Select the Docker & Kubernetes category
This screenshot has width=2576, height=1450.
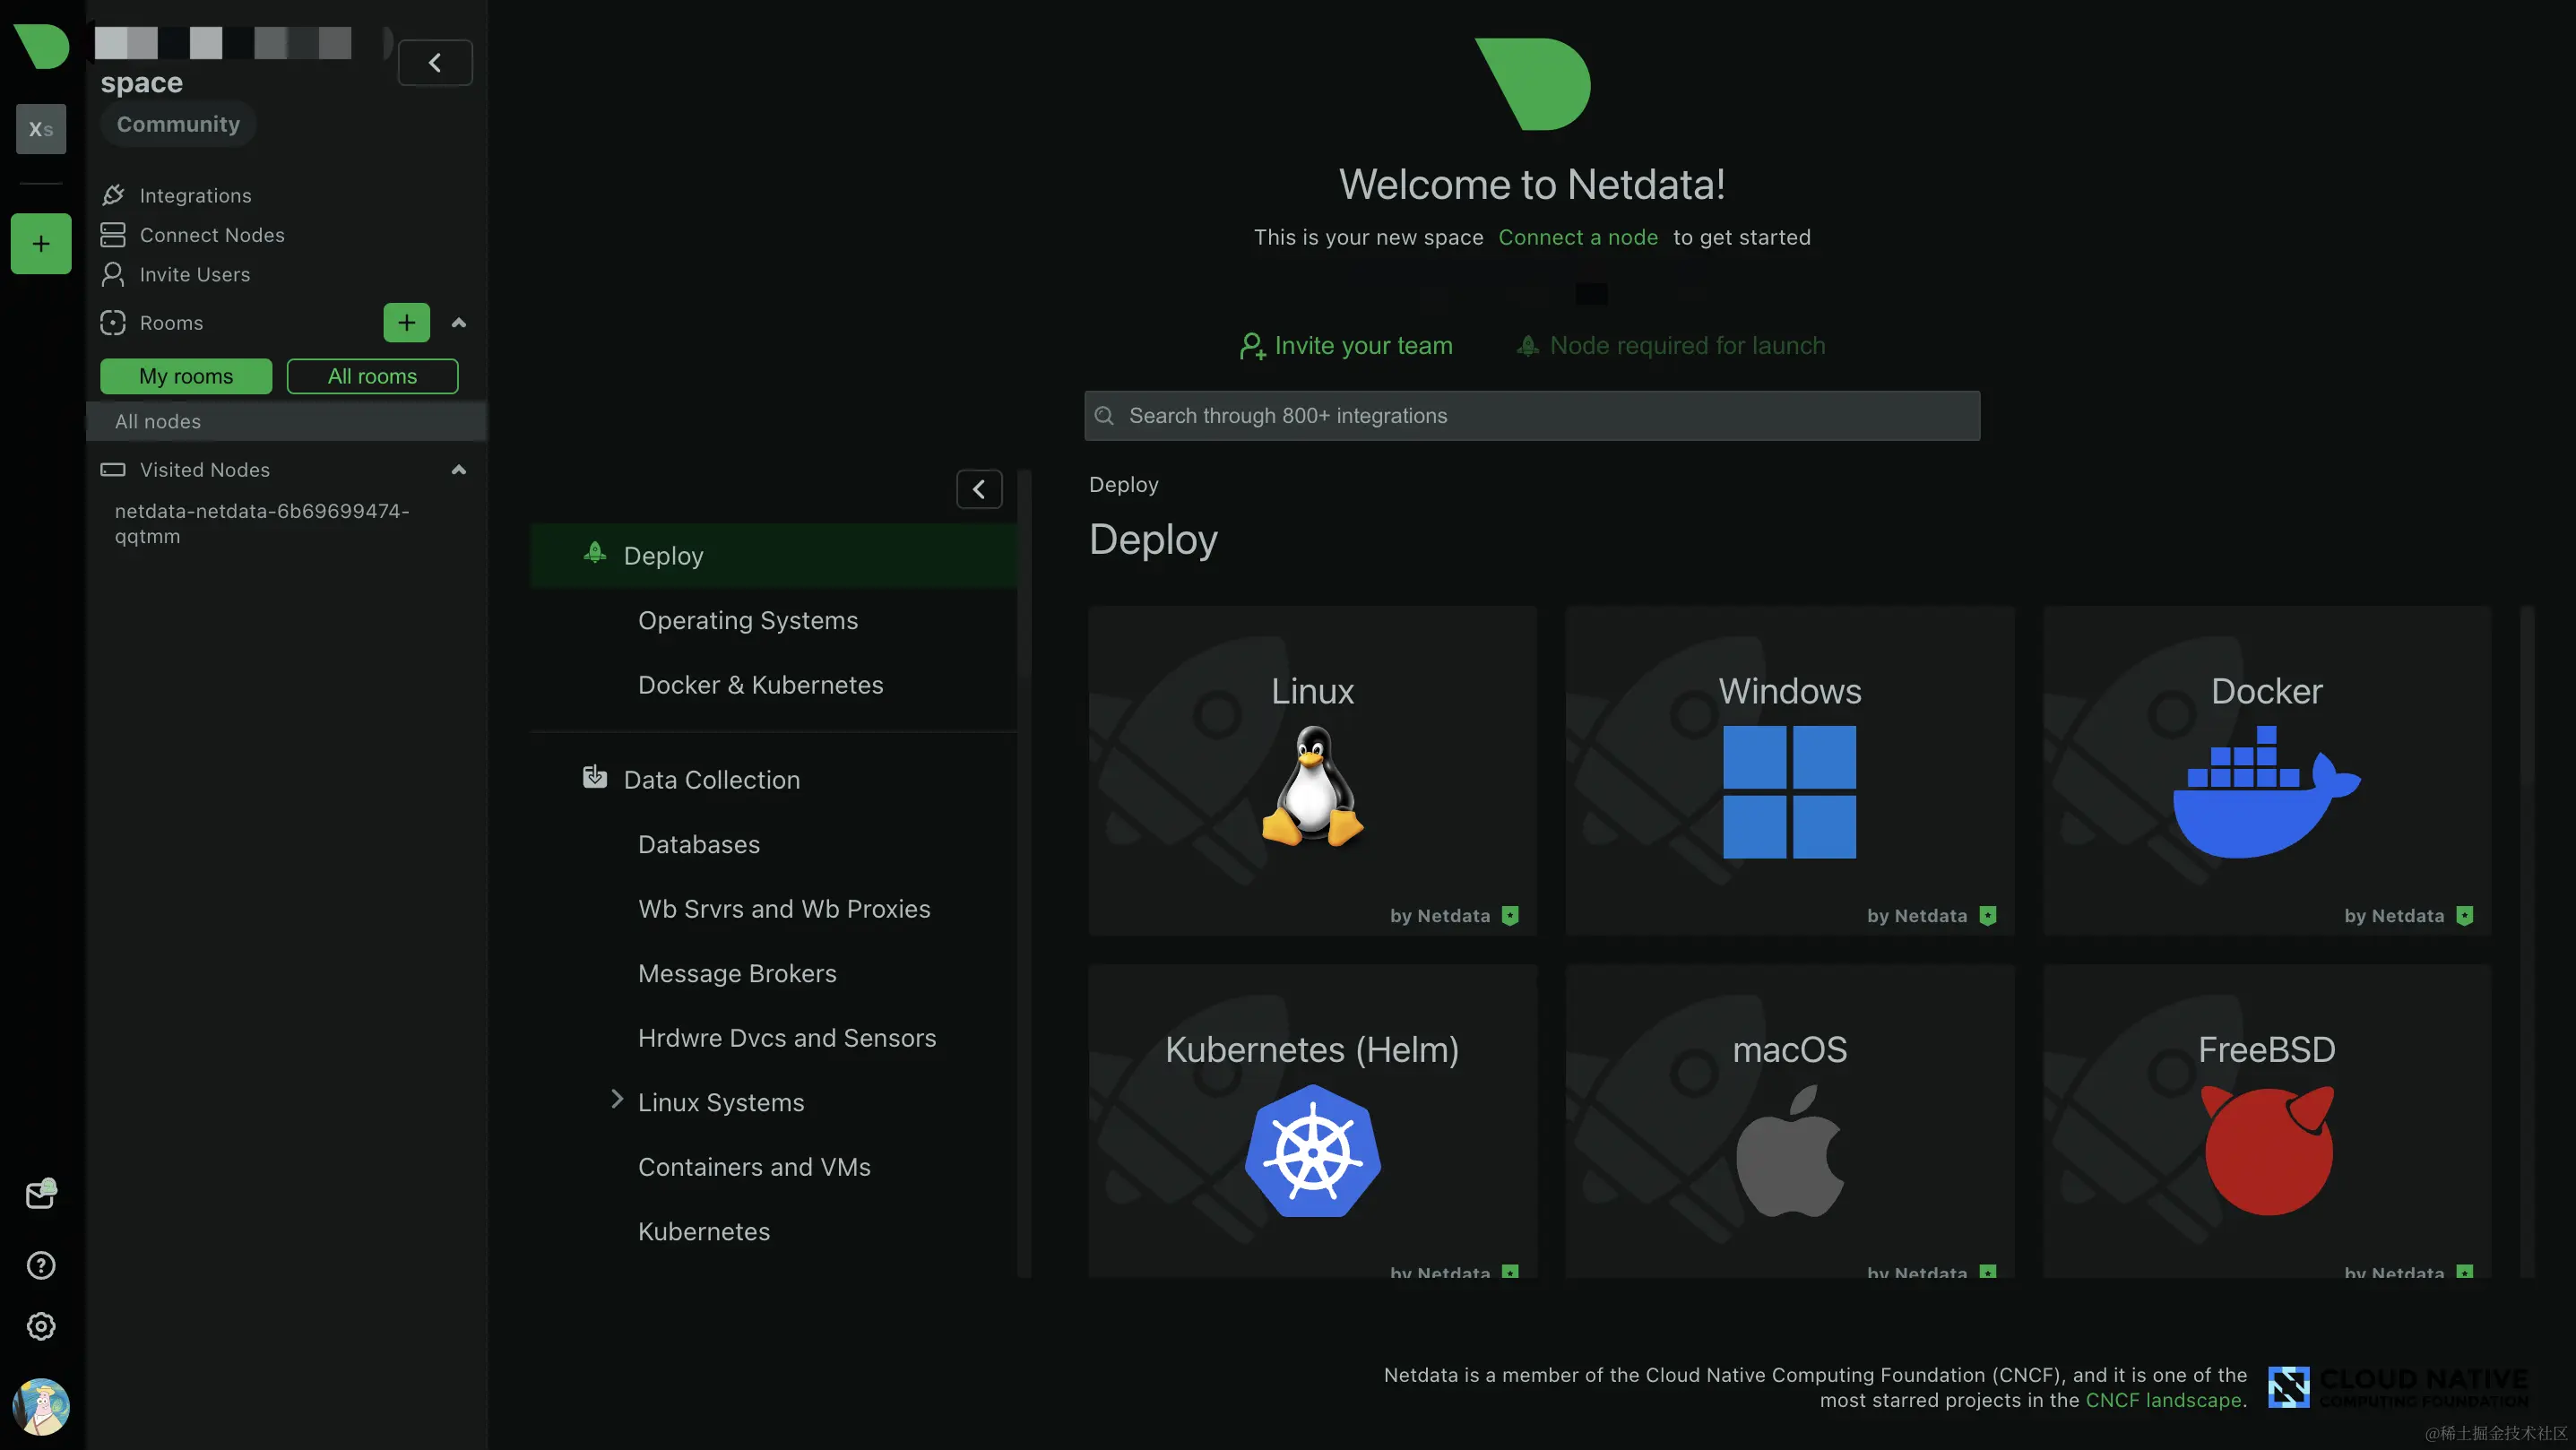[x=760, y=685]
